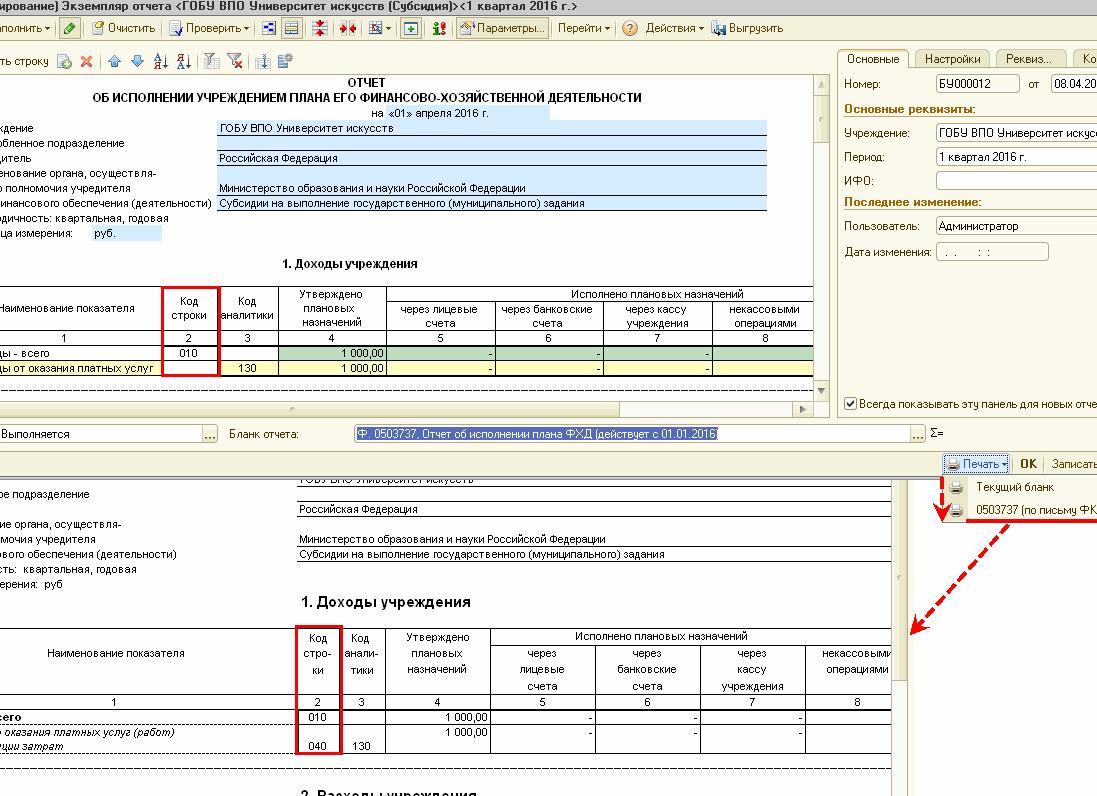Click the print preview vertical scrollbar thumb
Image resolution: width=1097 pixels, height=796 pixels.
pyautogui.click(x=900, y=578)
